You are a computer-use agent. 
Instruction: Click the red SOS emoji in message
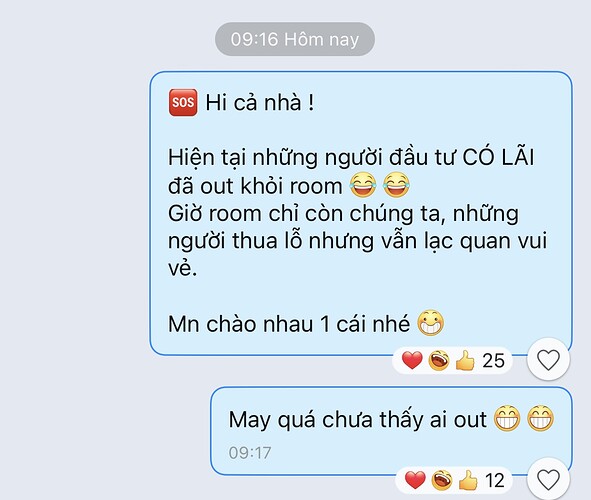(183, 102)
